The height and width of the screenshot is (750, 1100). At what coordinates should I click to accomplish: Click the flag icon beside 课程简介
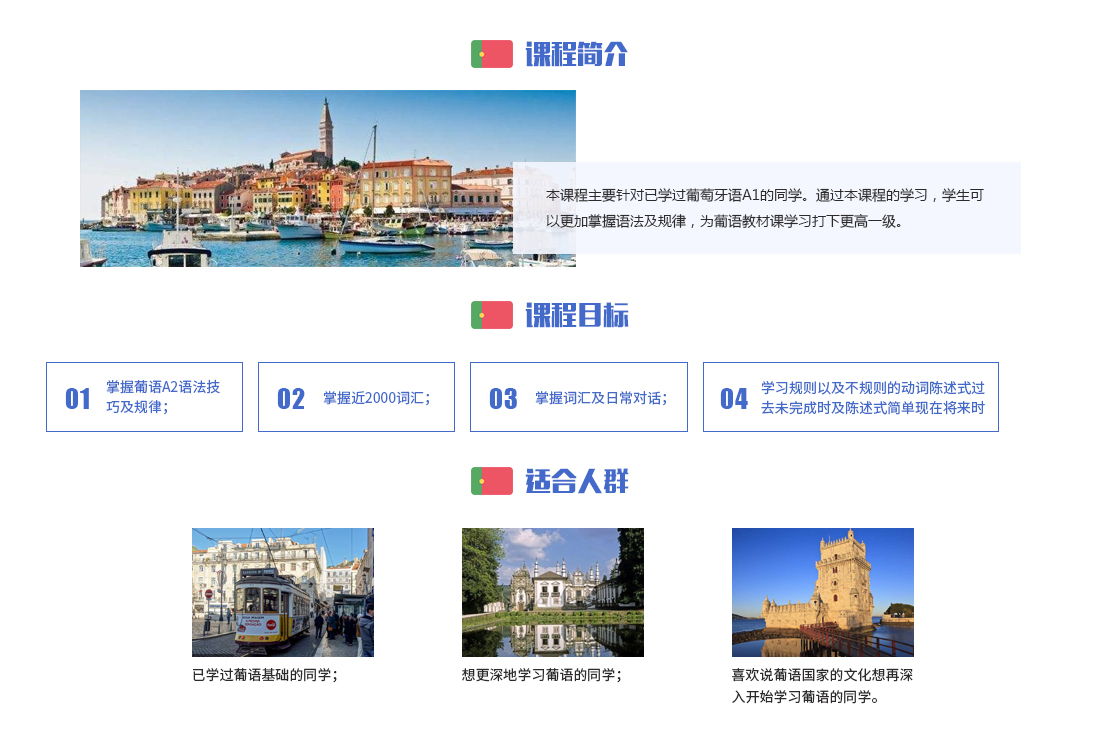pos(492,54)
